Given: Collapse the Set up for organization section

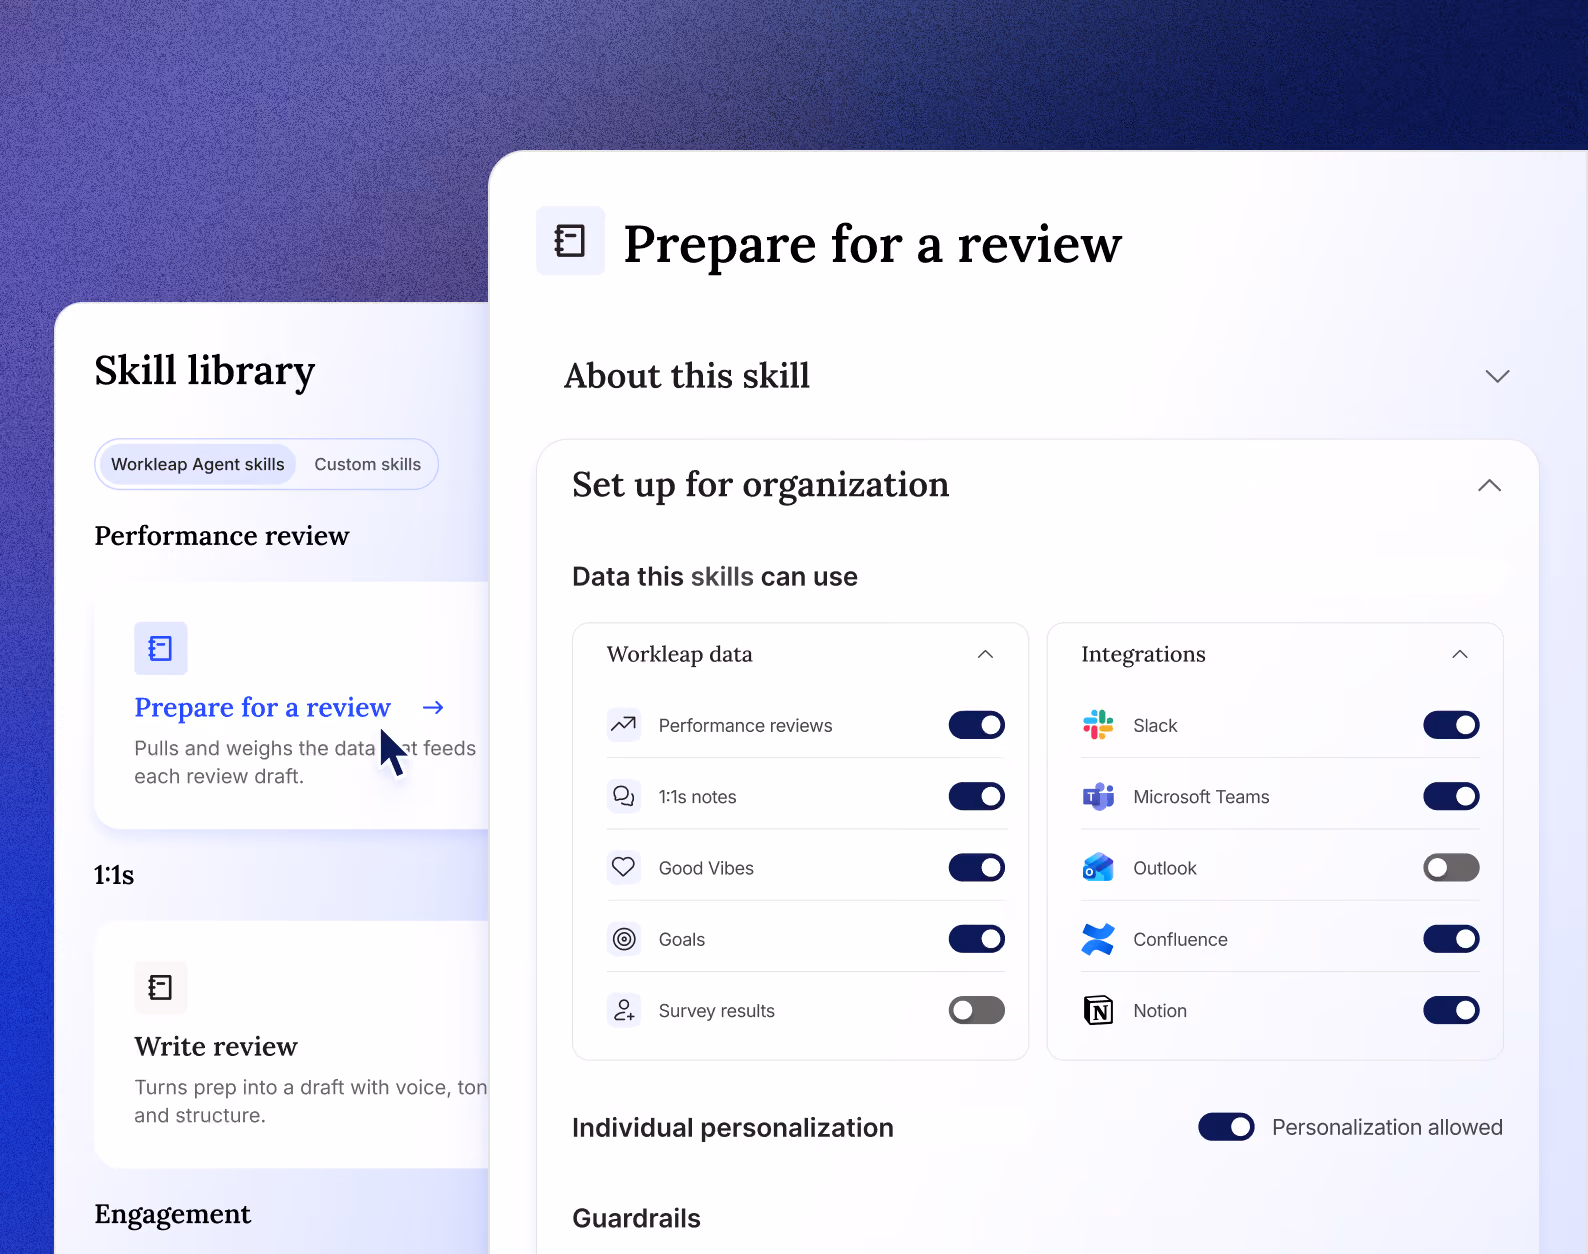Looking at the screenshot, I should 1490,485.
